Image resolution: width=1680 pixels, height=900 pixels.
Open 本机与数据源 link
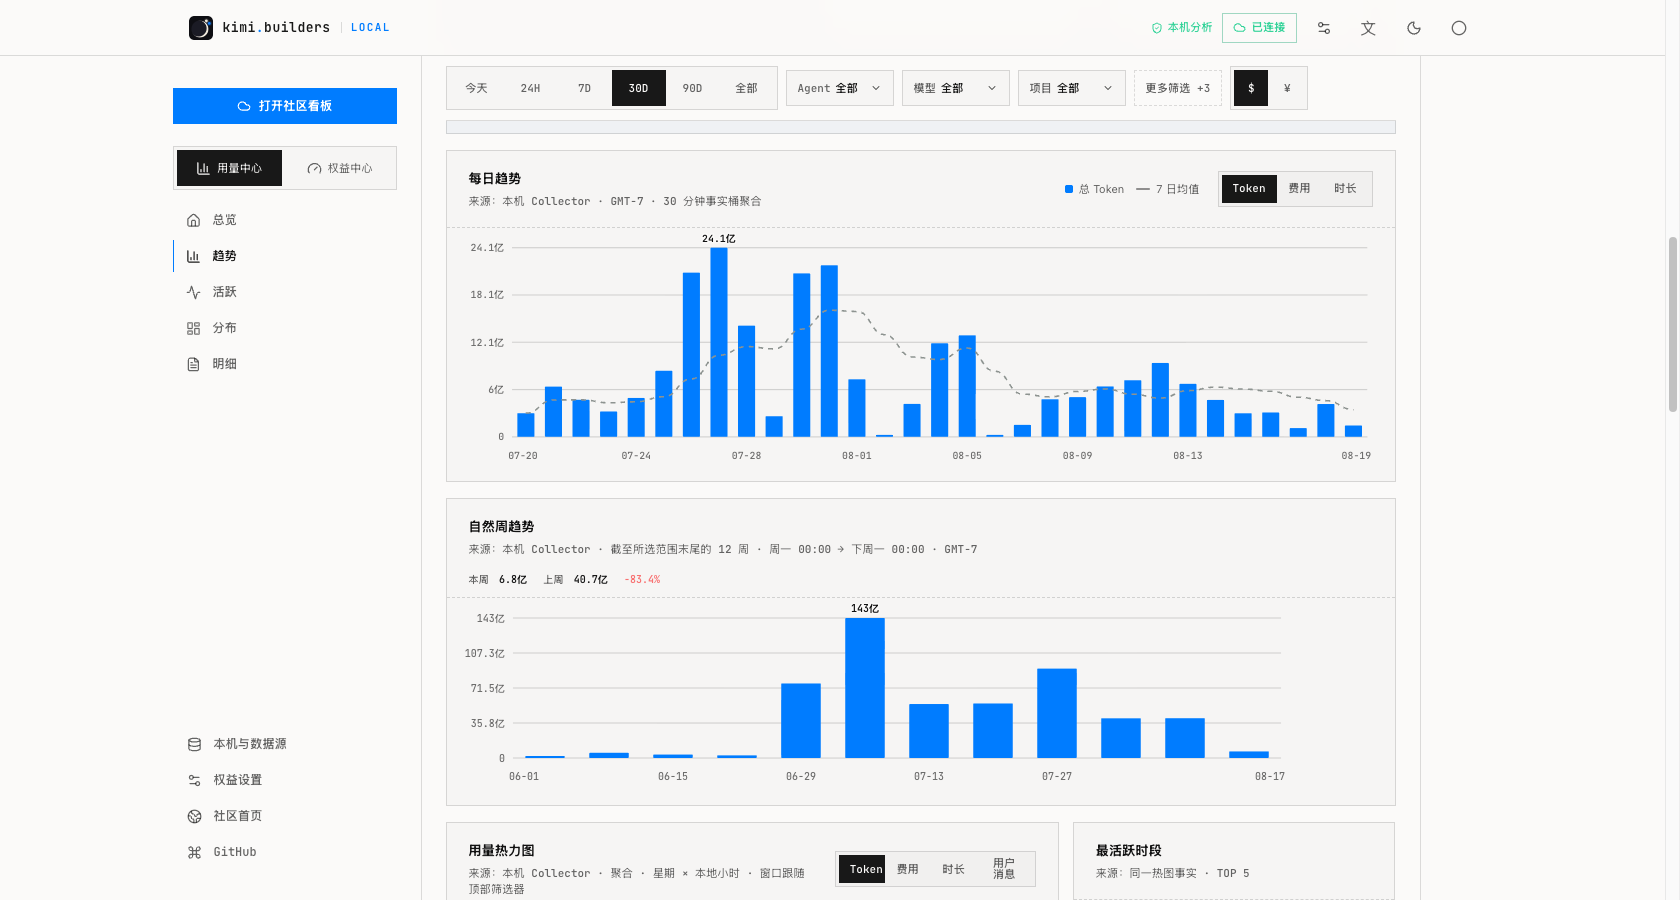pyautogui.click(x=285, y=744)
